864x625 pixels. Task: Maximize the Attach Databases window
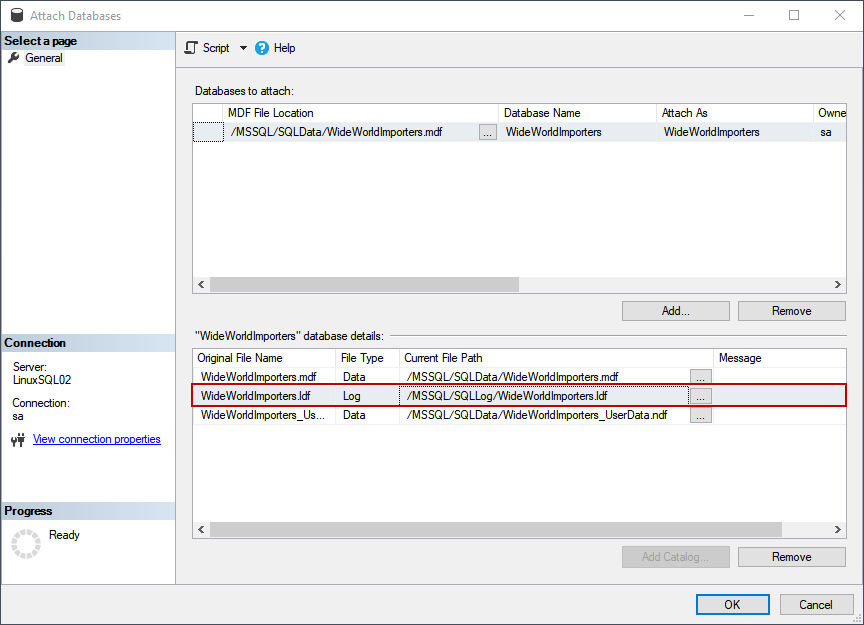point(793,15)
